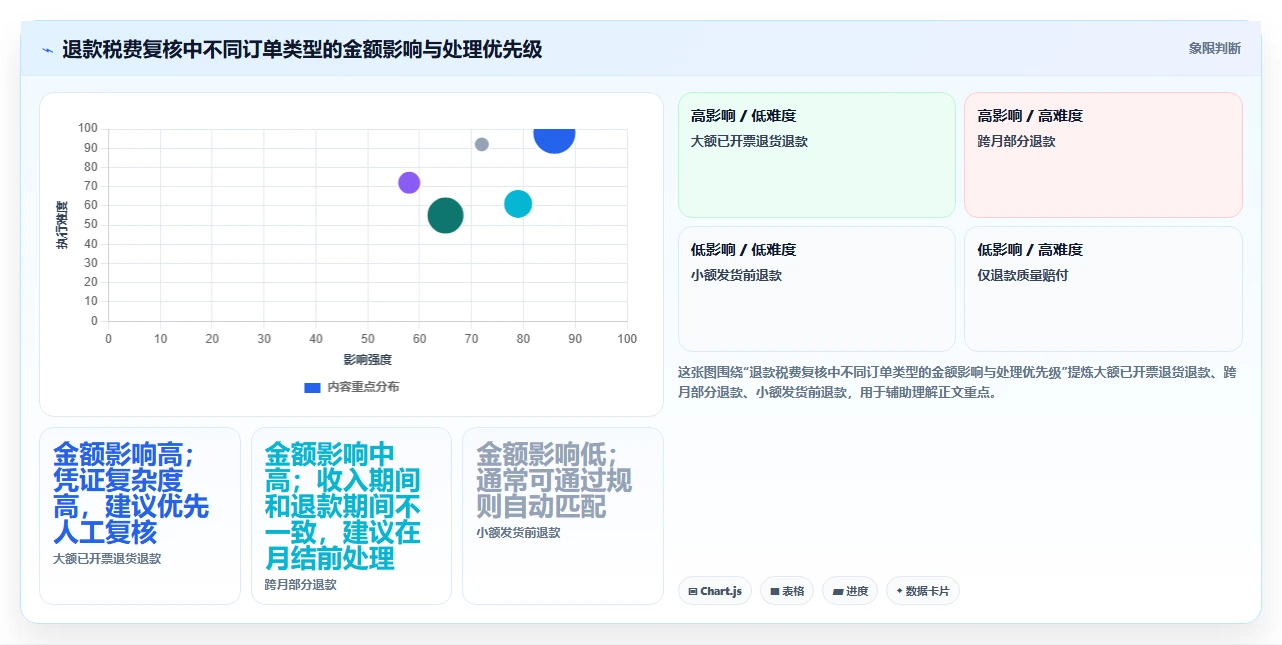Screen dimensions: 1282x645
Task: Click the 小额发货前退款 text in quadrant card
Action: [736, 276]
